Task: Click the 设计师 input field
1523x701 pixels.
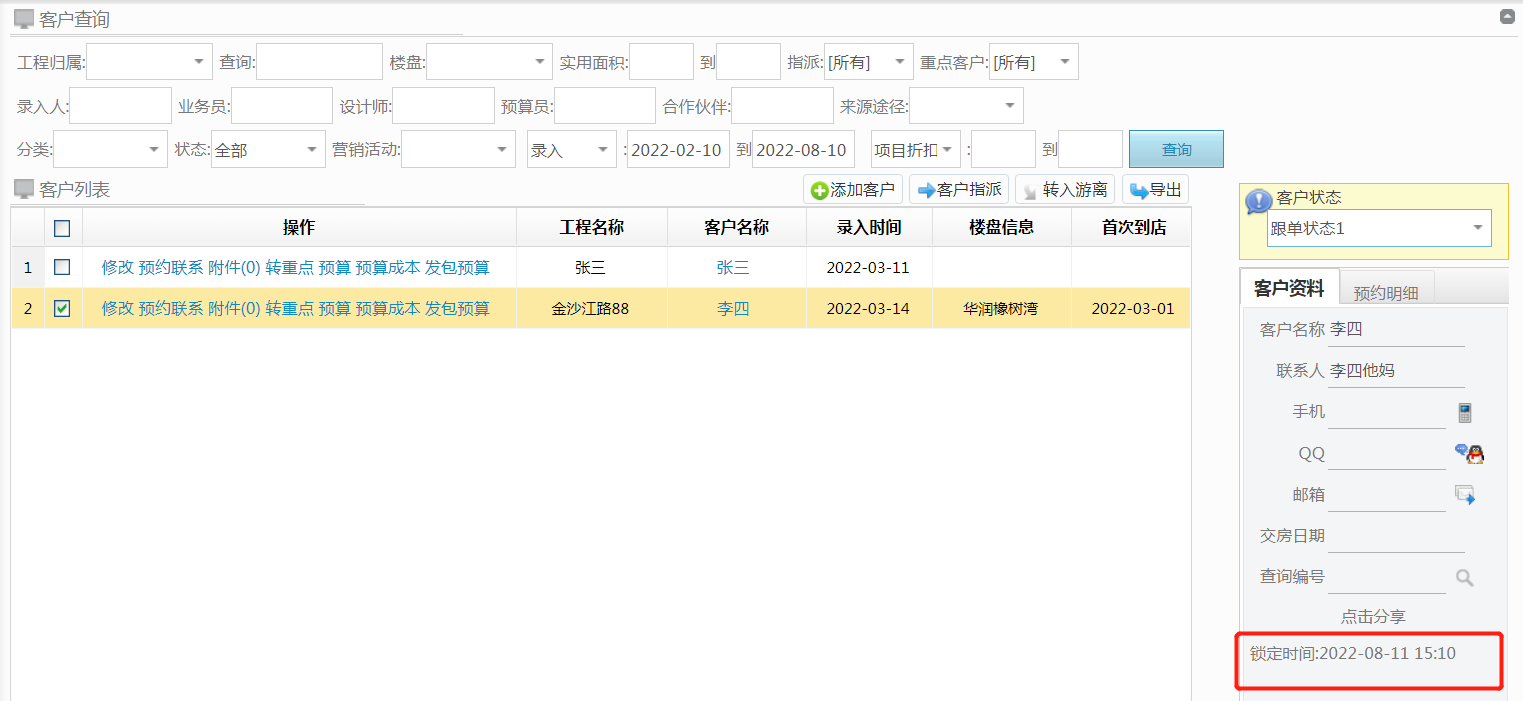Action: pyautogui.click(x=443, y=106)
